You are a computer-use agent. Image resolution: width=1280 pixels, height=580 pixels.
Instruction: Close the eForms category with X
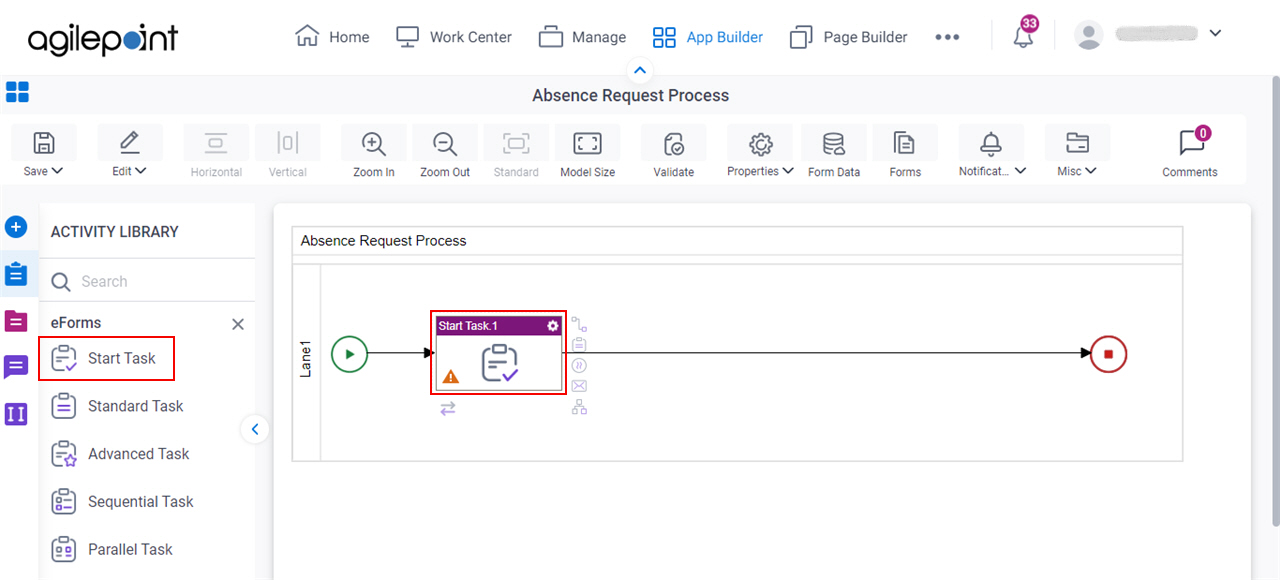click(238, 324)
